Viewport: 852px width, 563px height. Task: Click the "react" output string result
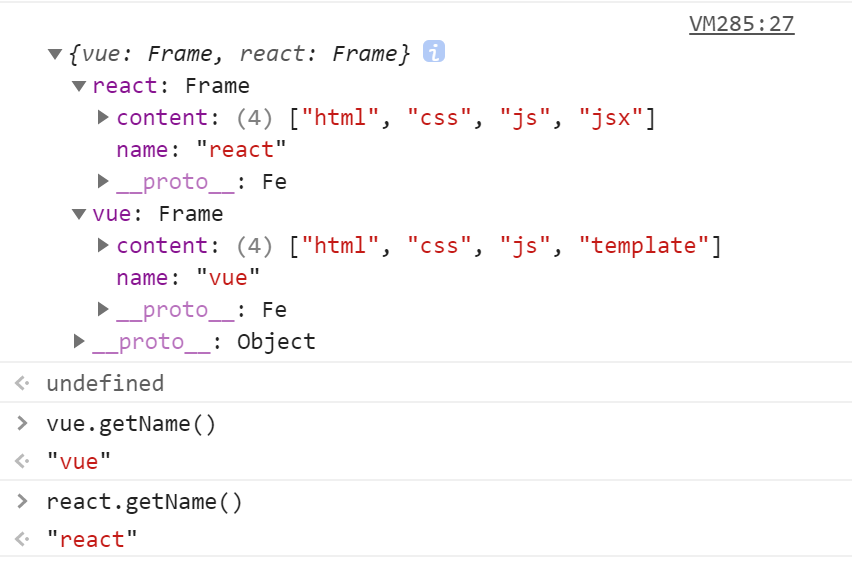pos(92,539)
